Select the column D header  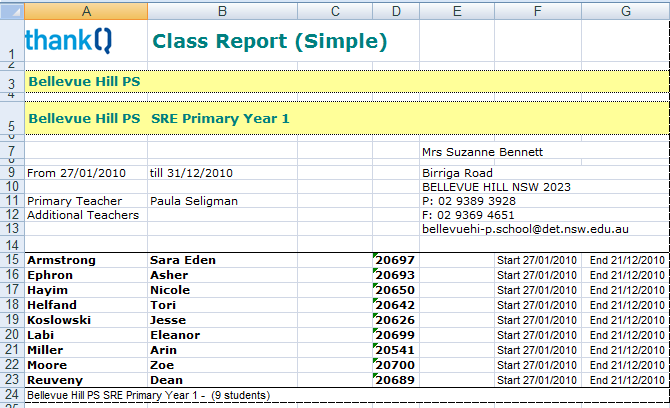click(396, 11)
